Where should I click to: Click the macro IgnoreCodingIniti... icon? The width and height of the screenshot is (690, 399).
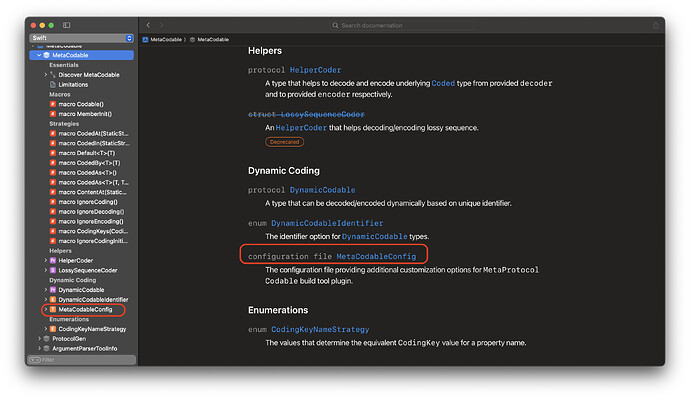(x=53, y=241)
